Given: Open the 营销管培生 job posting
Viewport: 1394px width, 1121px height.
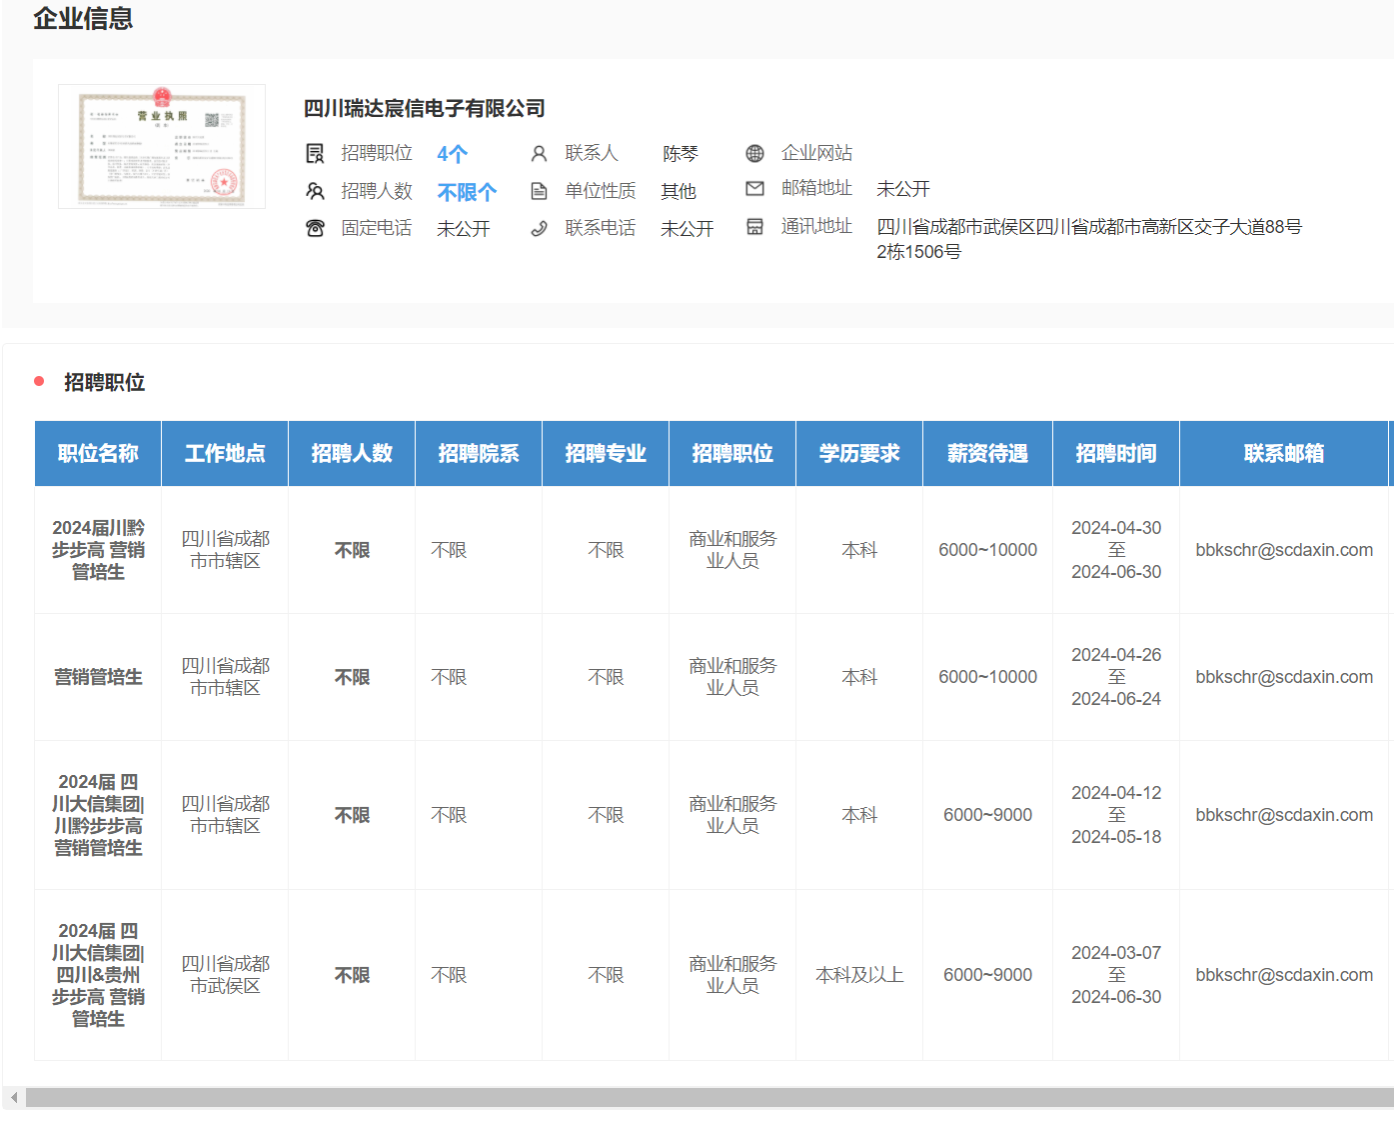Looking at the screenshot, I should (x=98, y=677).
